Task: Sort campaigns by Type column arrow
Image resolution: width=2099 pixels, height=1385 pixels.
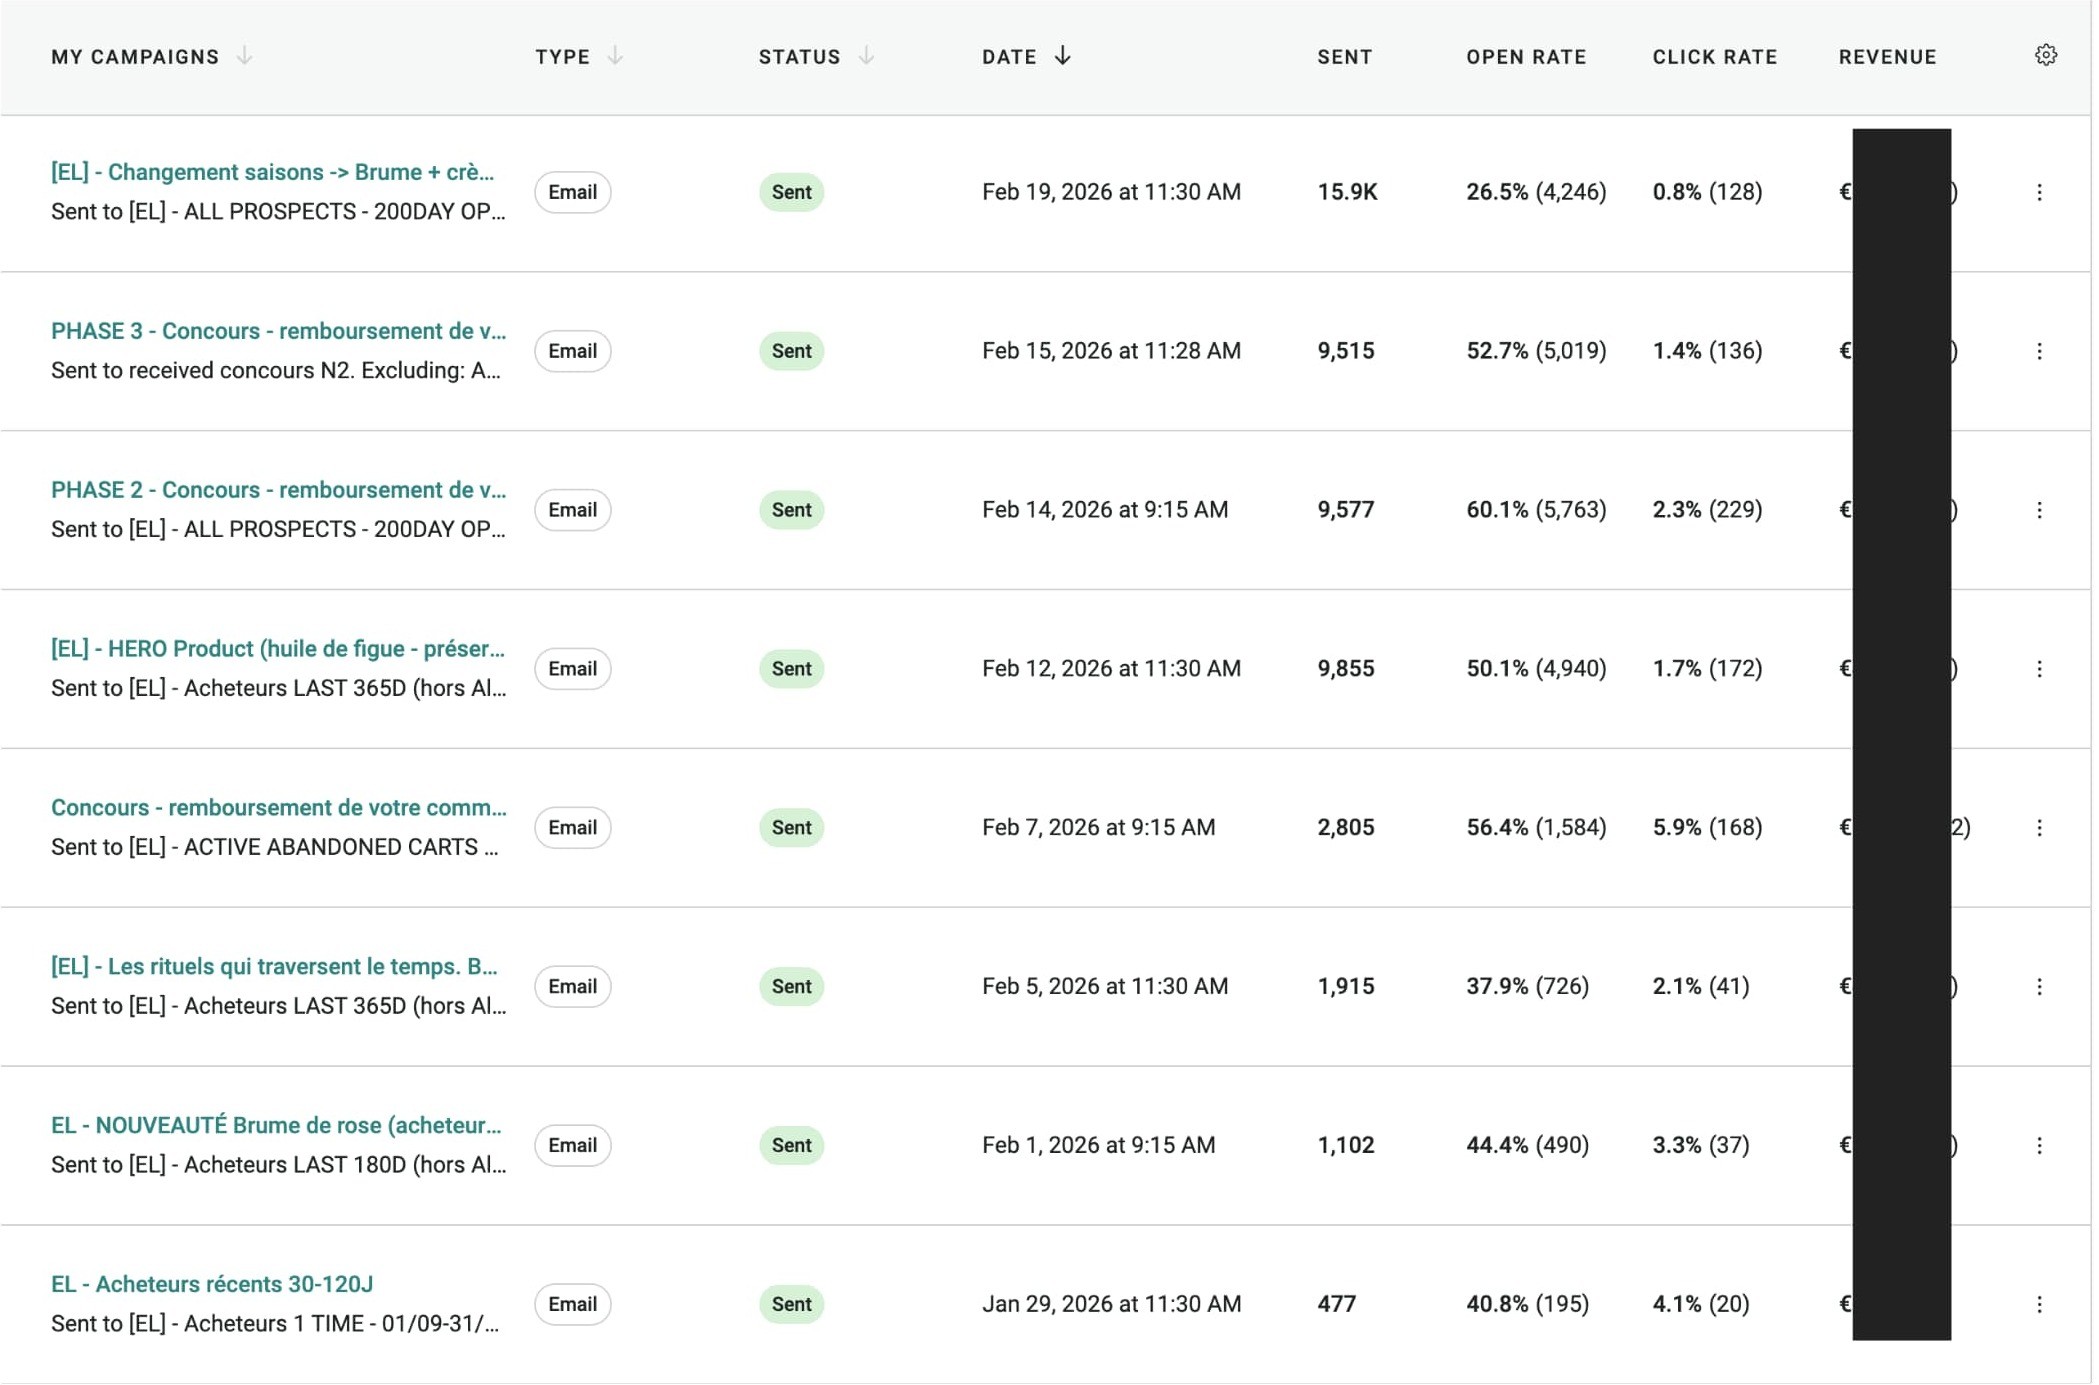Action: 615,56
